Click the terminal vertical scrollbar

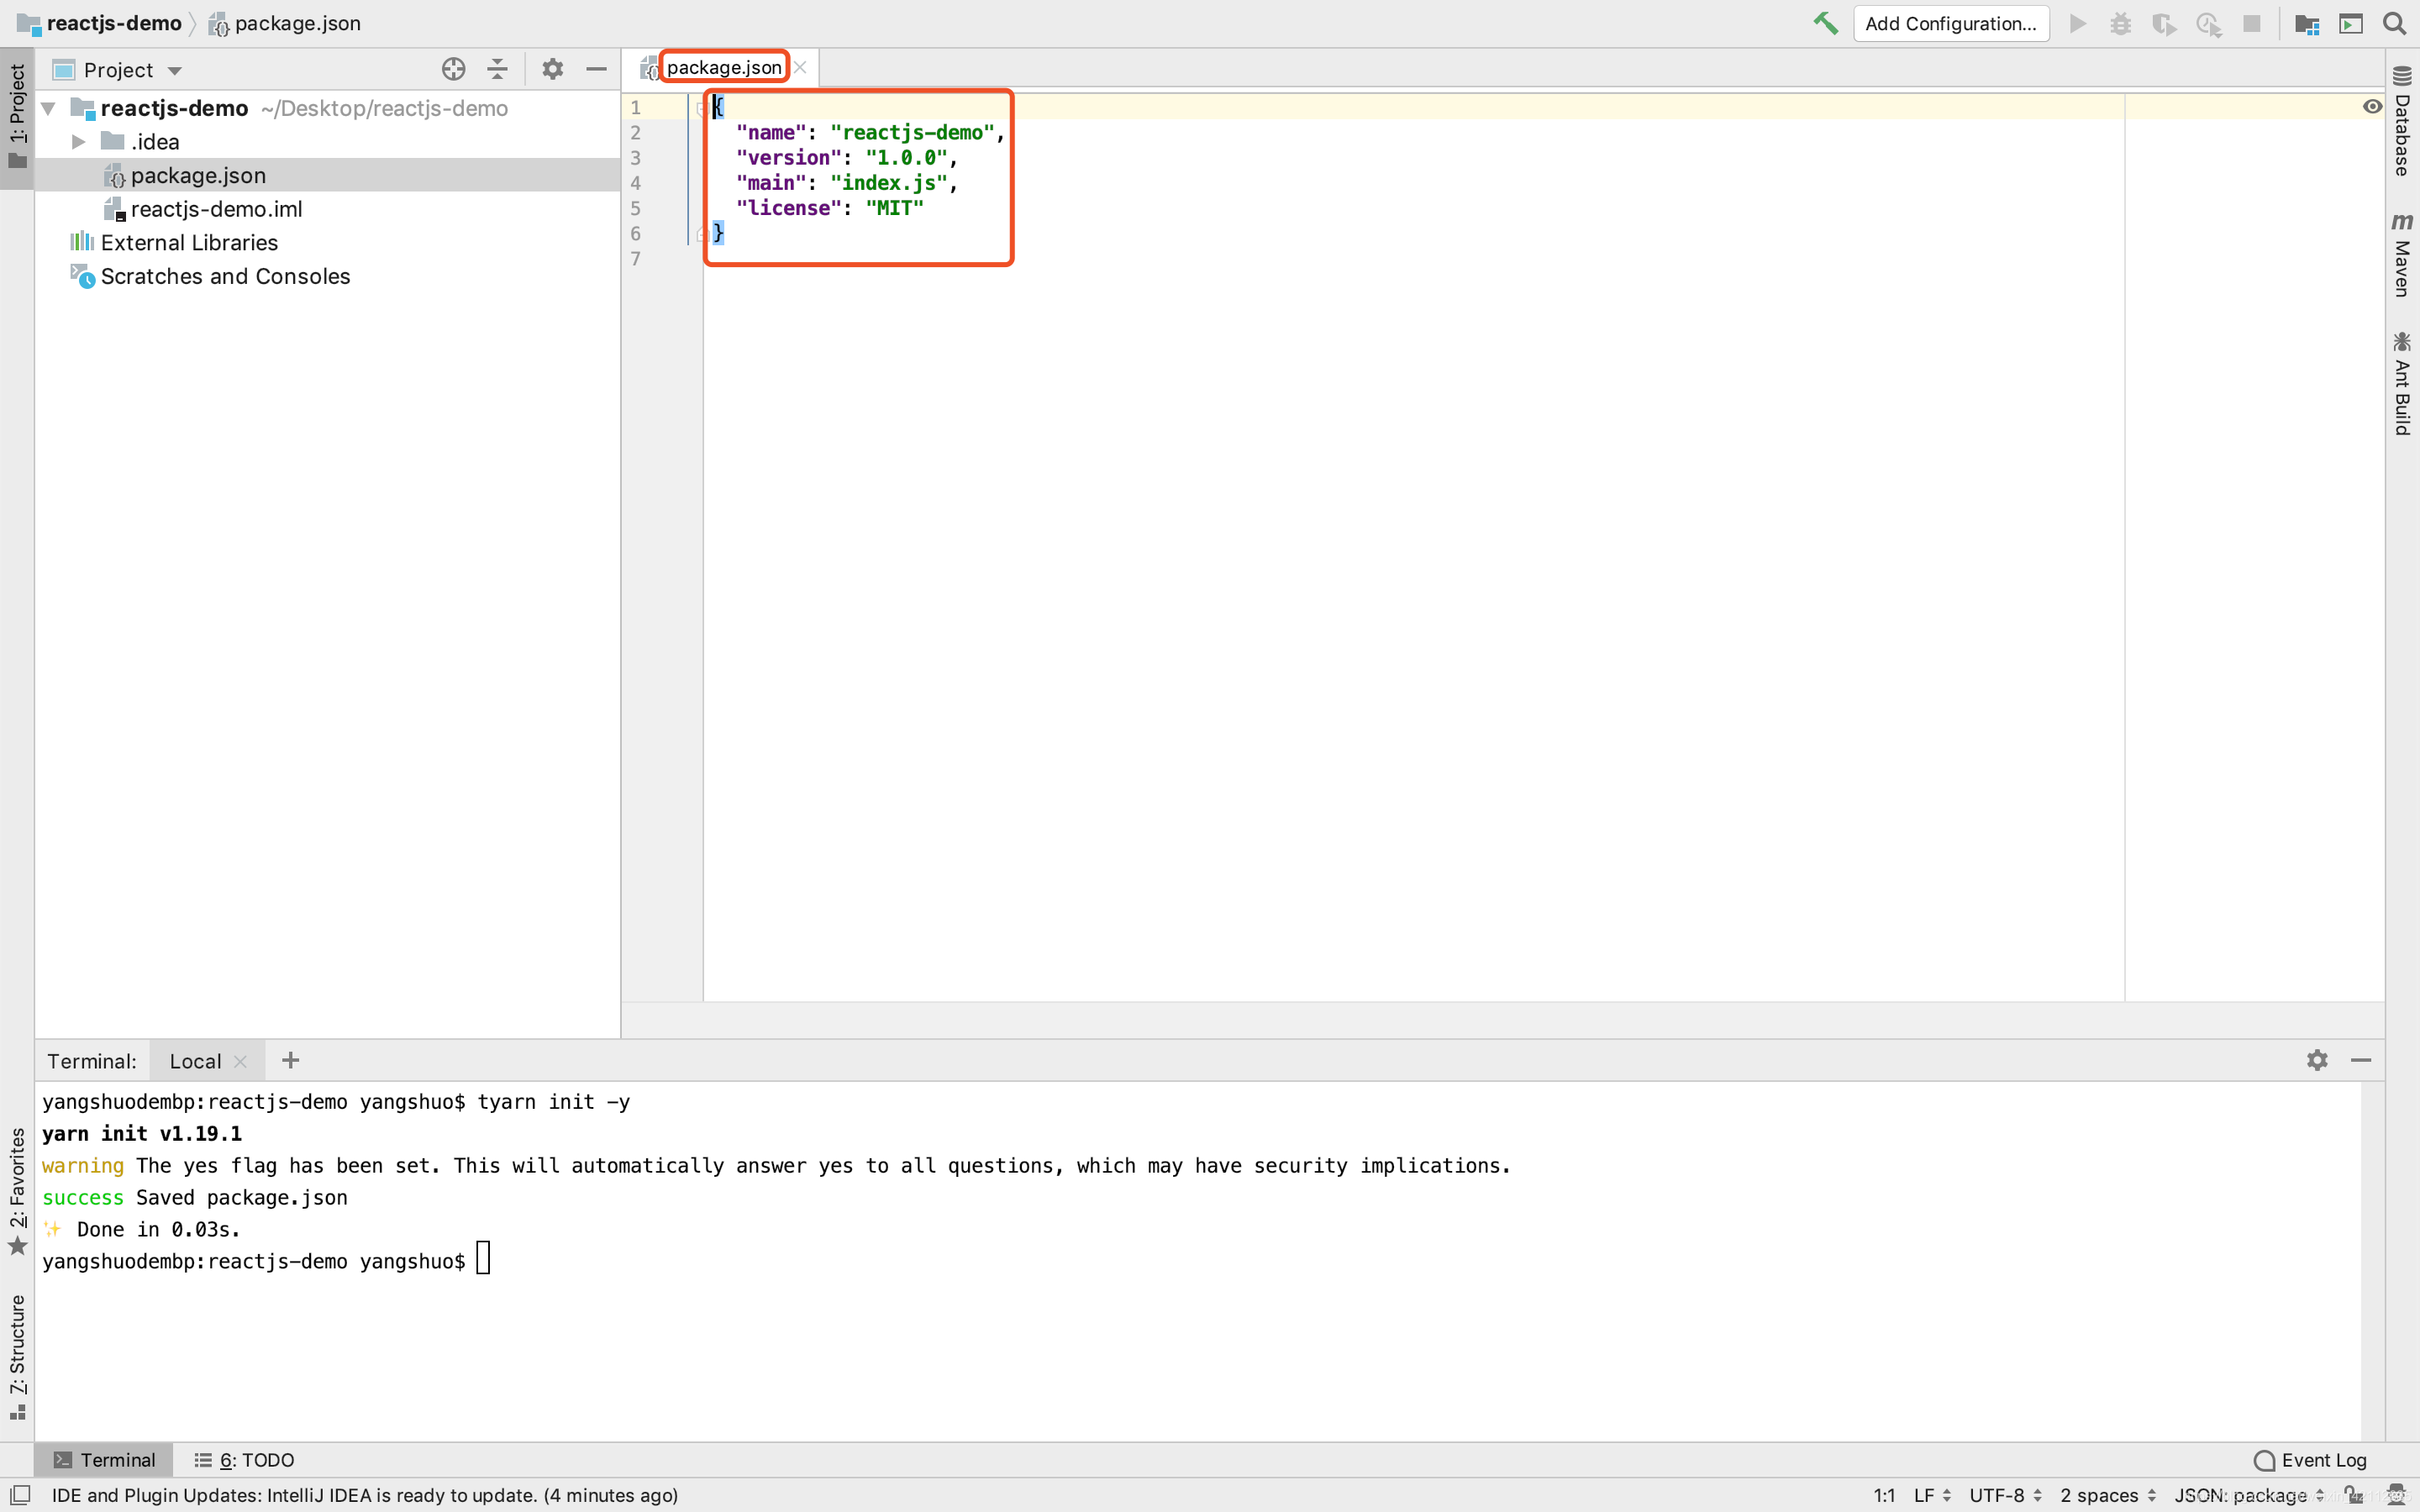click(x=2372, y=1260)
